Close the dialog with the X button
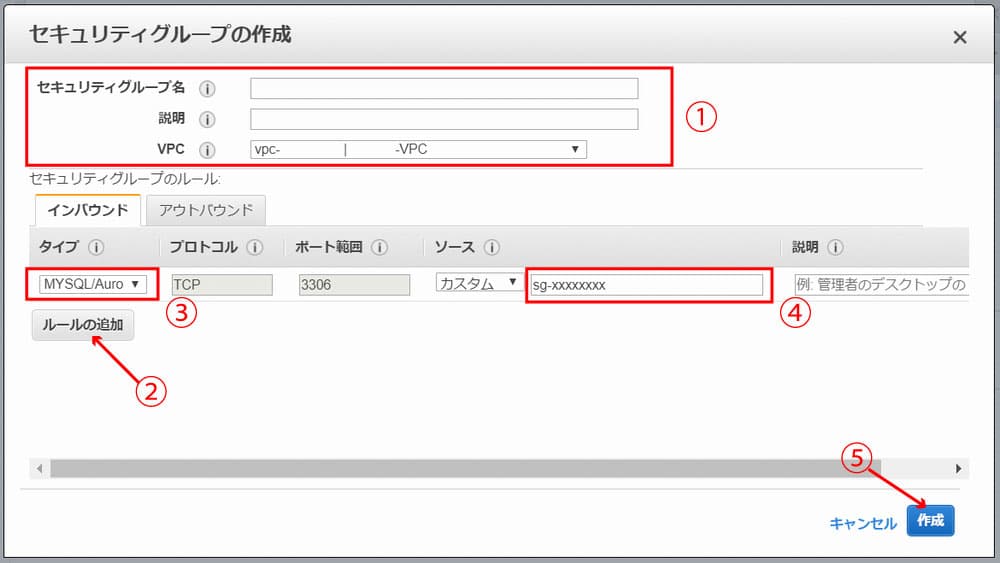This screenshot has height=563, width=1000. coord(959,37)
